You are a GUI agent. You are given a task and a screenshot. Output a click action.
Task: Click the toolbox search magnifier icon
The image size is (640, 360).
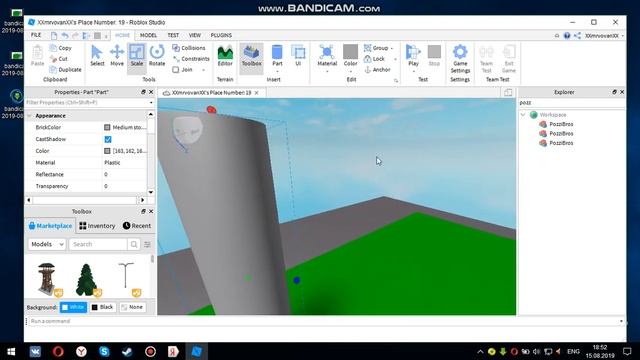(x=134, y=244)
